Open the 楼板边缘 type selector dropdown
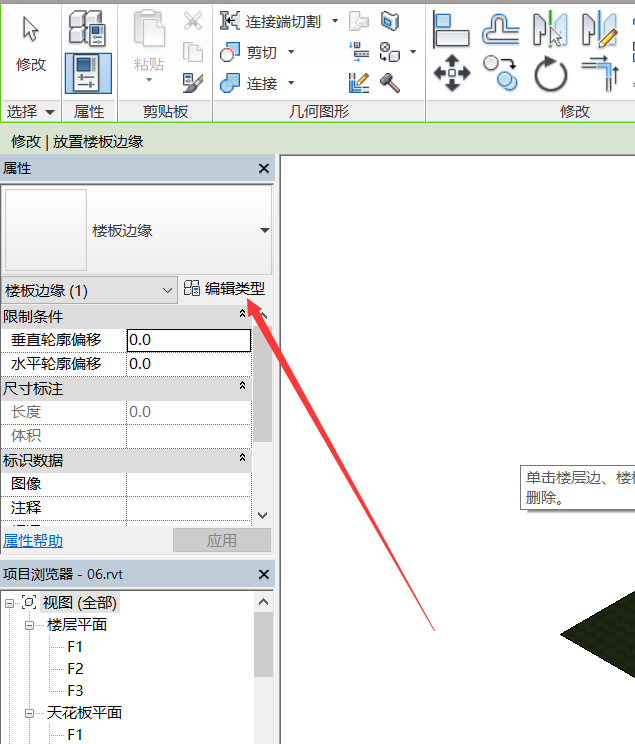This screenshot has height=744, width=635. tap(264, 231)
